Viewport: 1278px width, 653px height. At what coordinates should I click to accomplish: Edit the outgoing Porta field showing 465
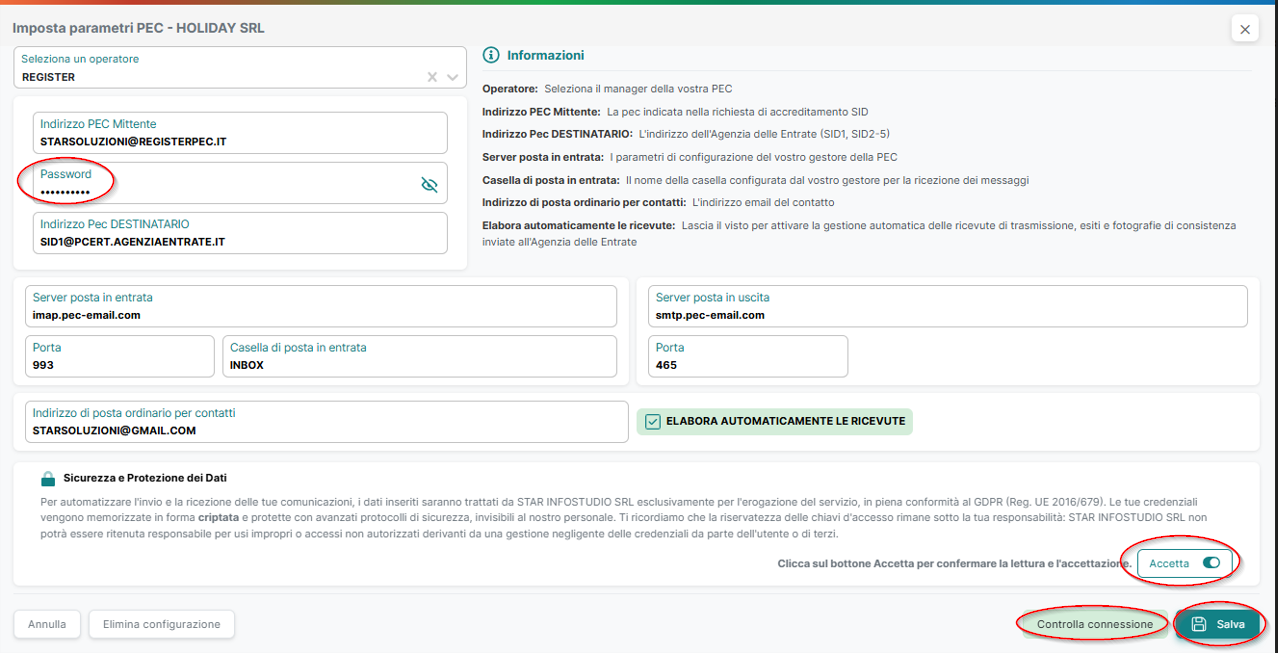(748, 356)
